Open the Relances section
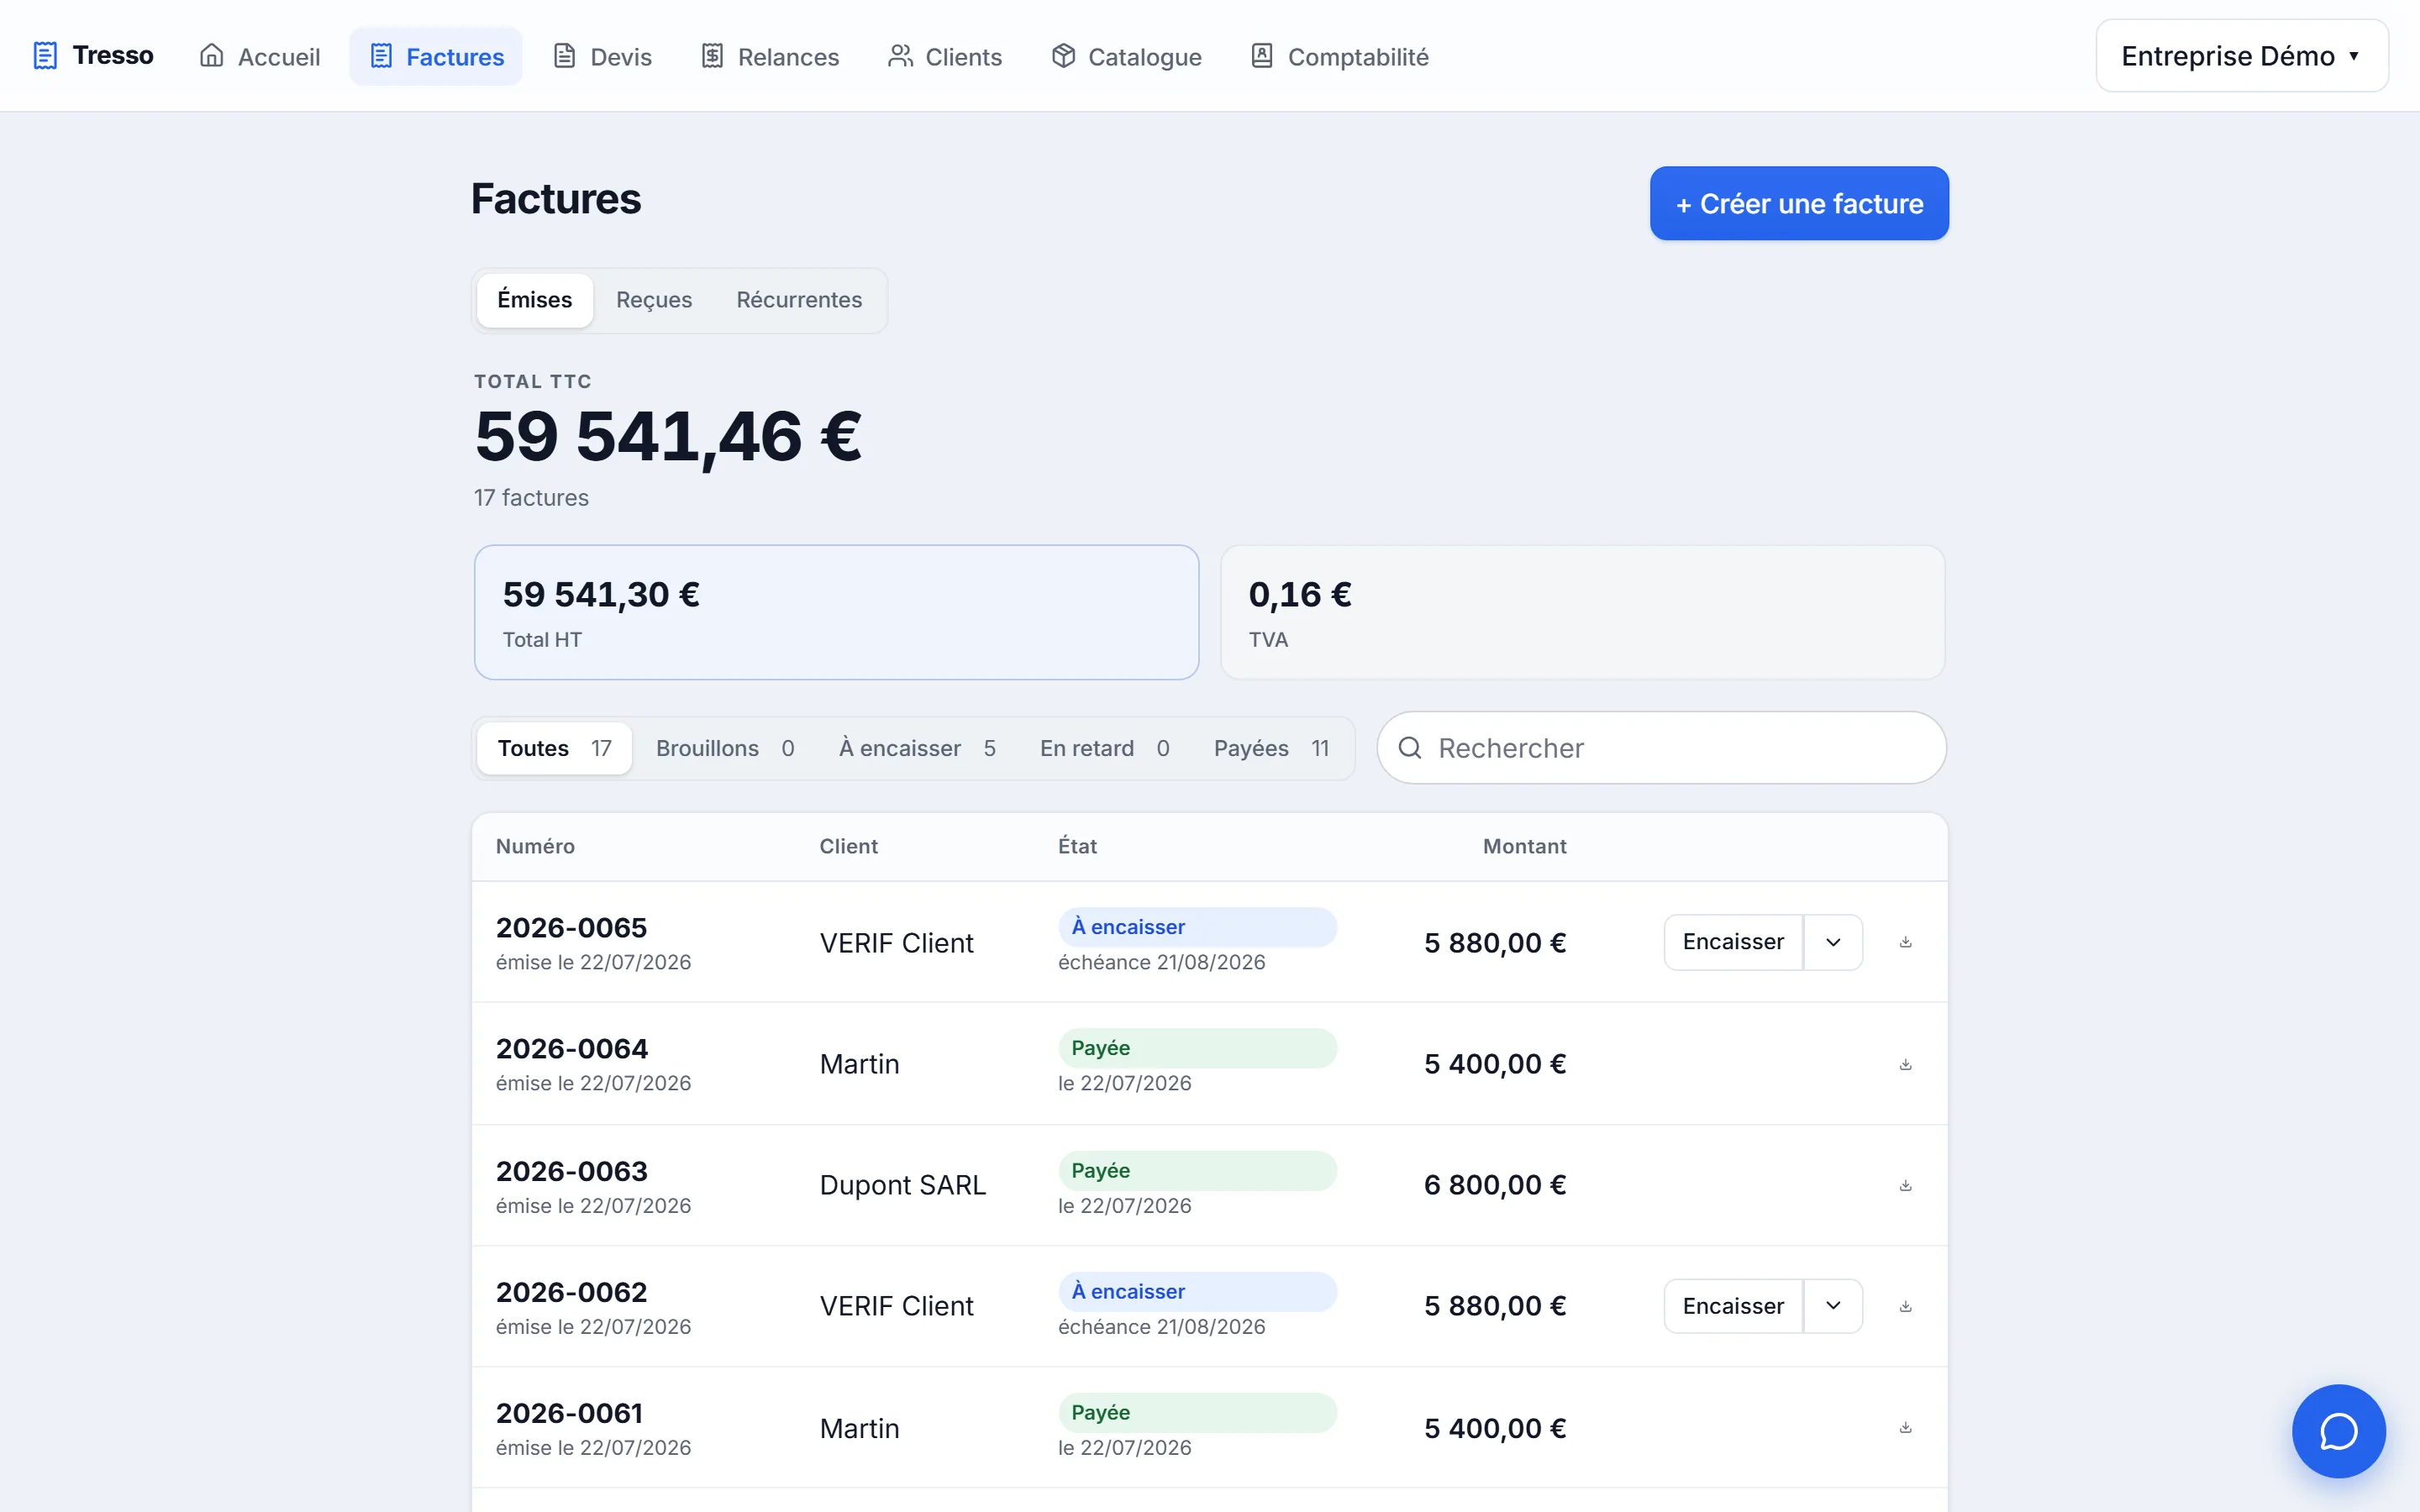 [x=770, y=56]
